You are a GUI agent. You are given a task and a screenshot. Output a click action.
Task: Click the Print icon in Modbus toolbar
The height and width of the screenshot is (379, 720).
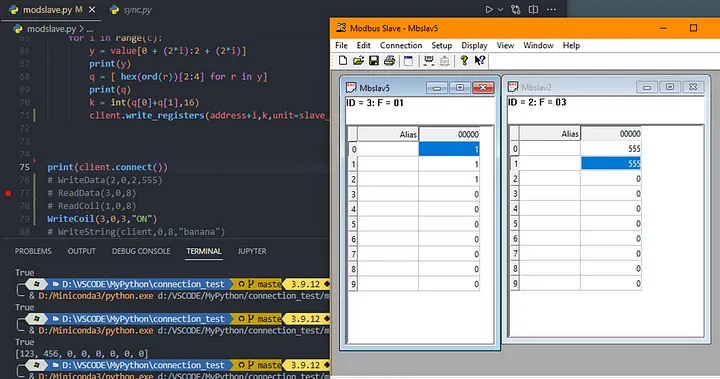(389, 61)
